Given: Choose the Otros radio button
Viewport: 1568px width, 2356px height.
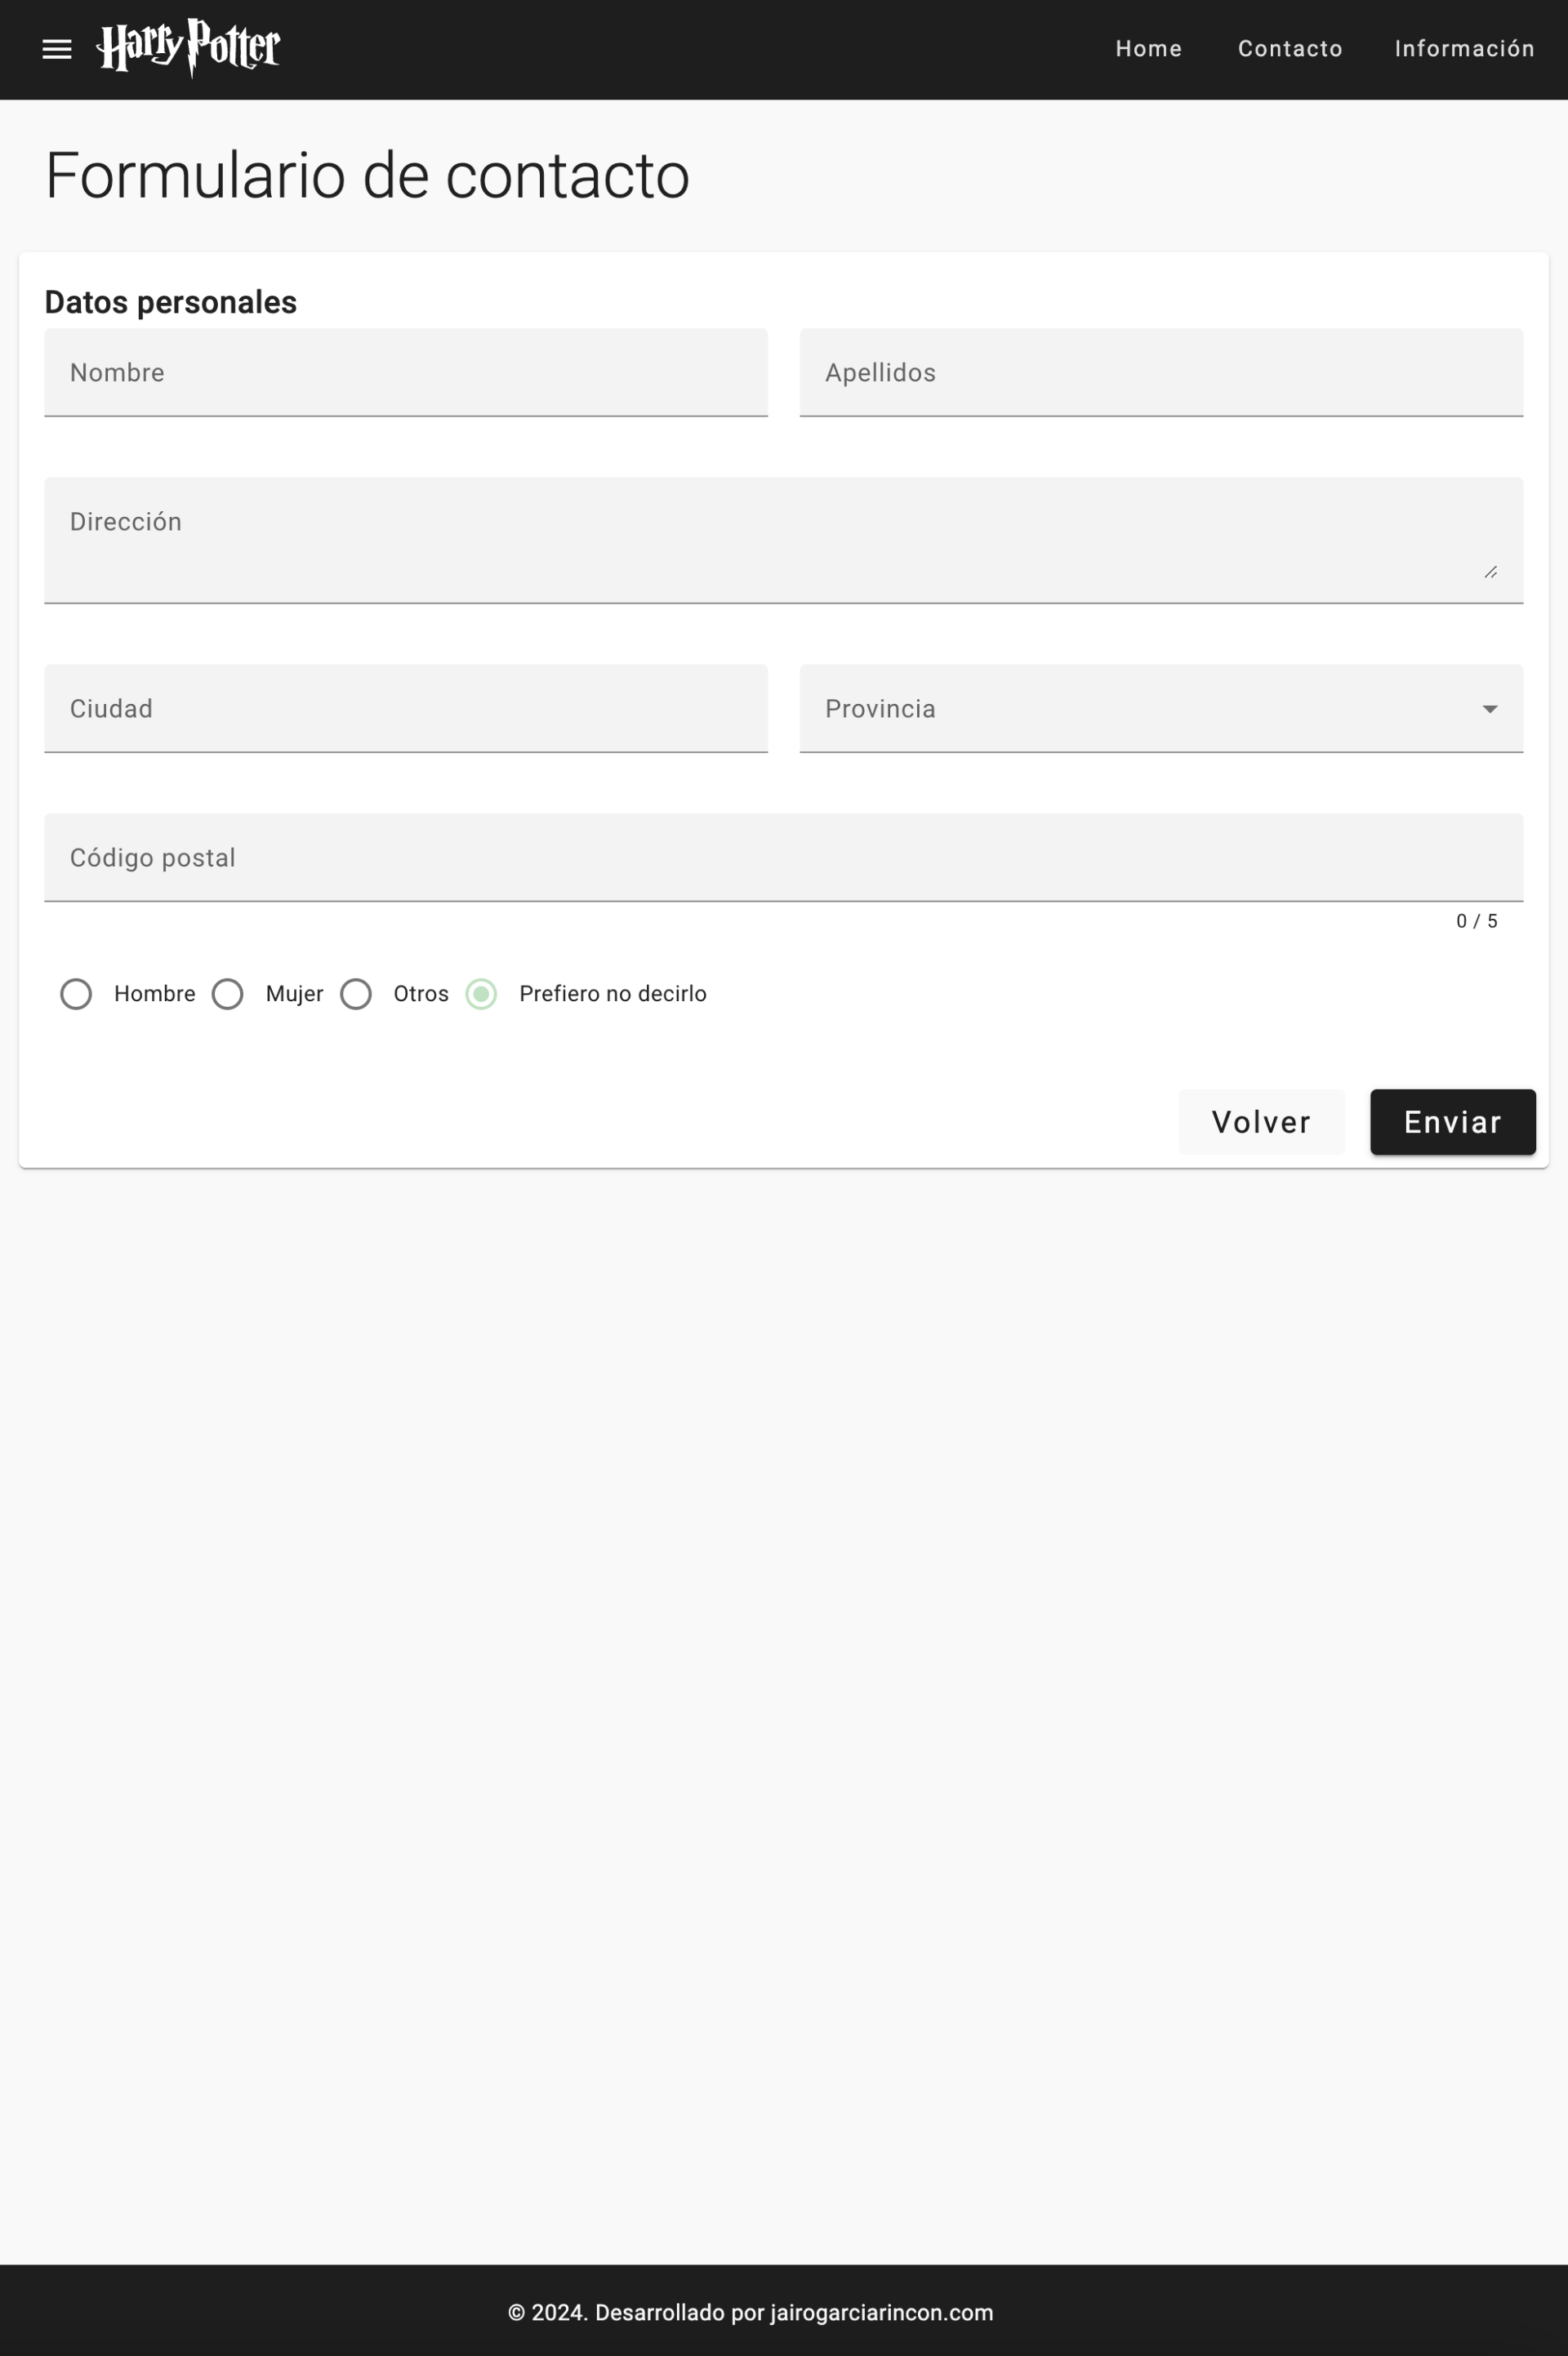Looking at the screenshot, I should [356, 994].
